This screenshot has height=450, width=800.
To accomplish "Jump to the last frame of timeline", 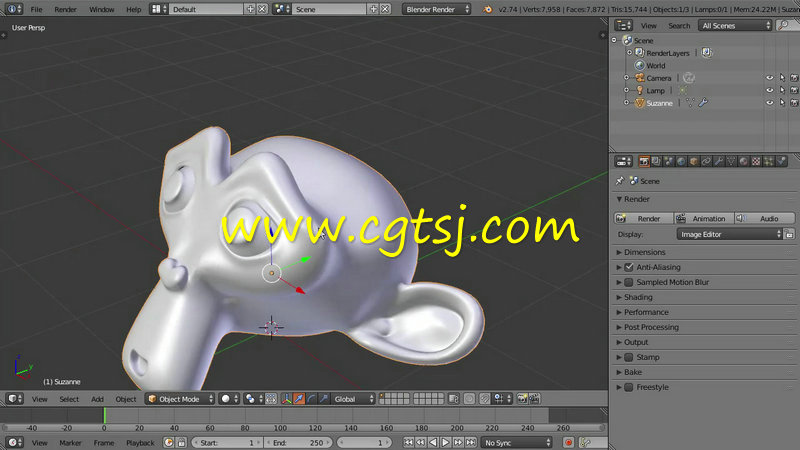I will (471, 442).
